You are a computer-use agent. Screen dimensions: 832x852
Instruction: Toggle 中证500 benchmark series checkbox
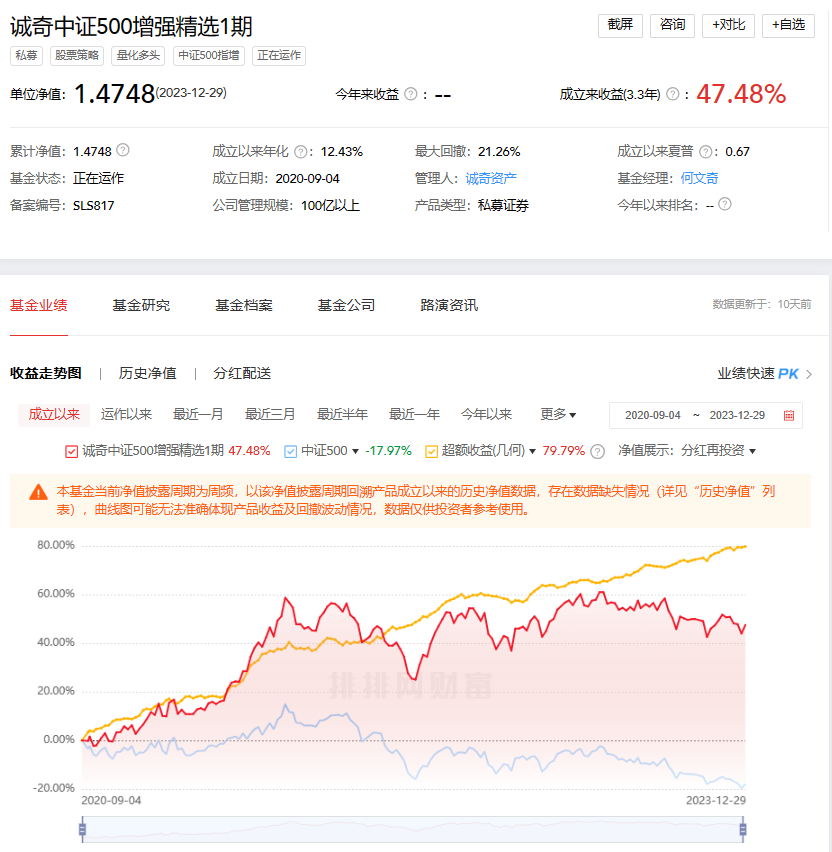click(x=291, y=452)
